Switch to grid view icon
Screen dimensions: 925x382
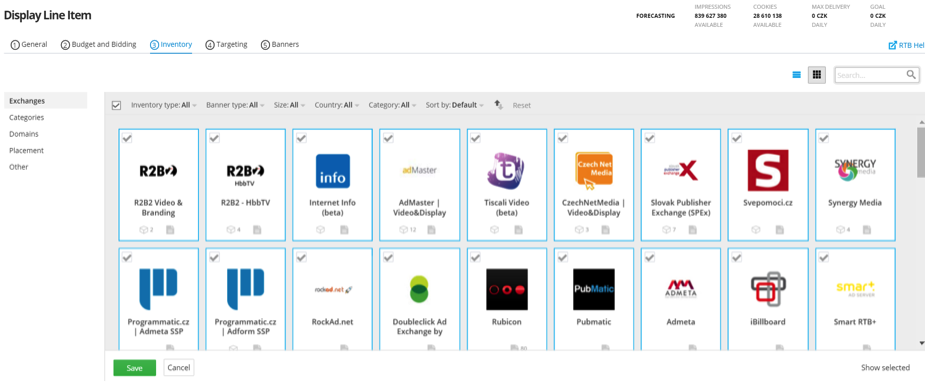click(x=816, y=75)
